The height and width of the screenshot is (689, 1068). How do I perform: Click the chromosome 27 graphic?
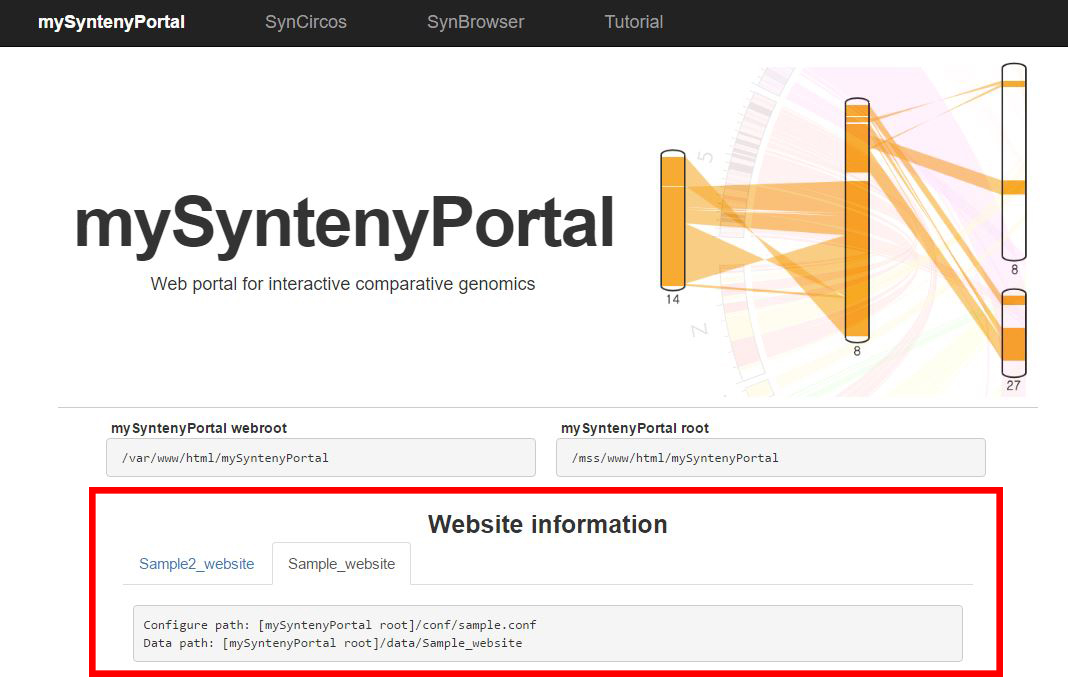(1014, 333)
